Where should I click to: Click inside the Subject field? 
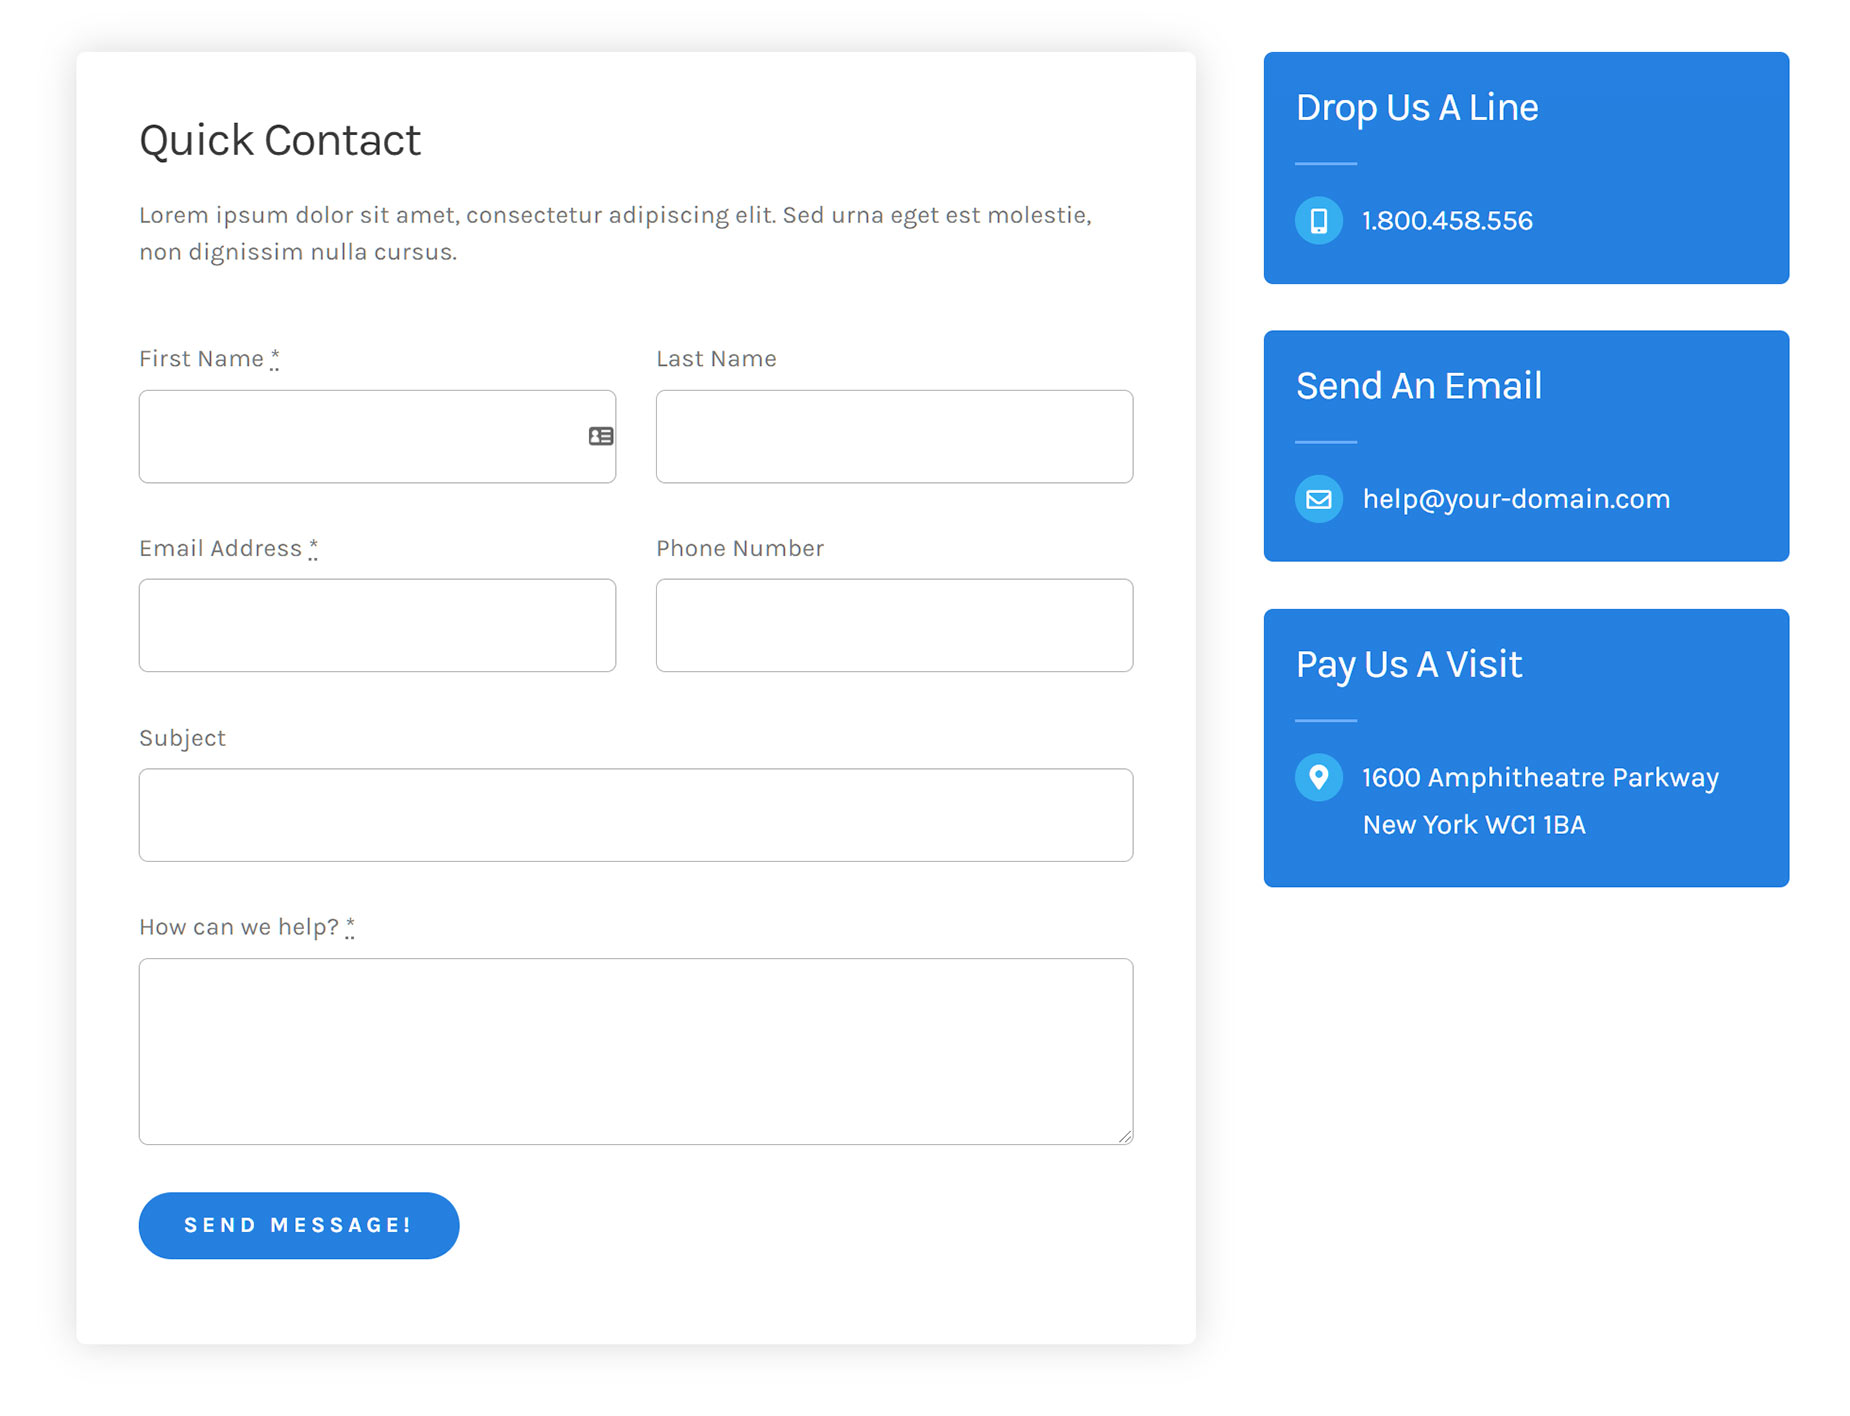tap(636, 815)
